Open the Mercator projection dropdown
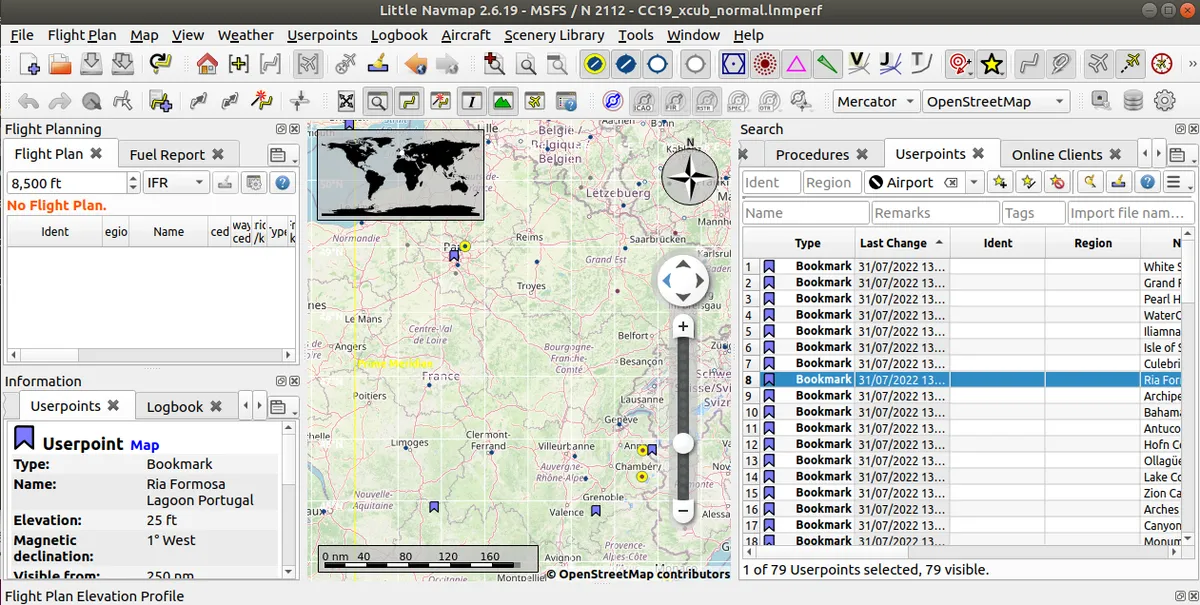This screenshot has width=1200, height=605. (x=876, y=101)
